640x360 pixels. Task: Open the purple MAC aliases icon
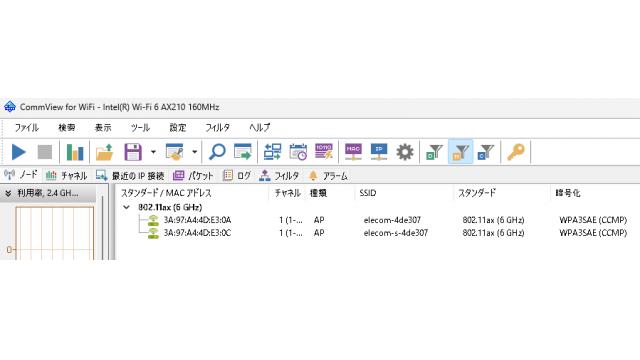click(353, 152)
